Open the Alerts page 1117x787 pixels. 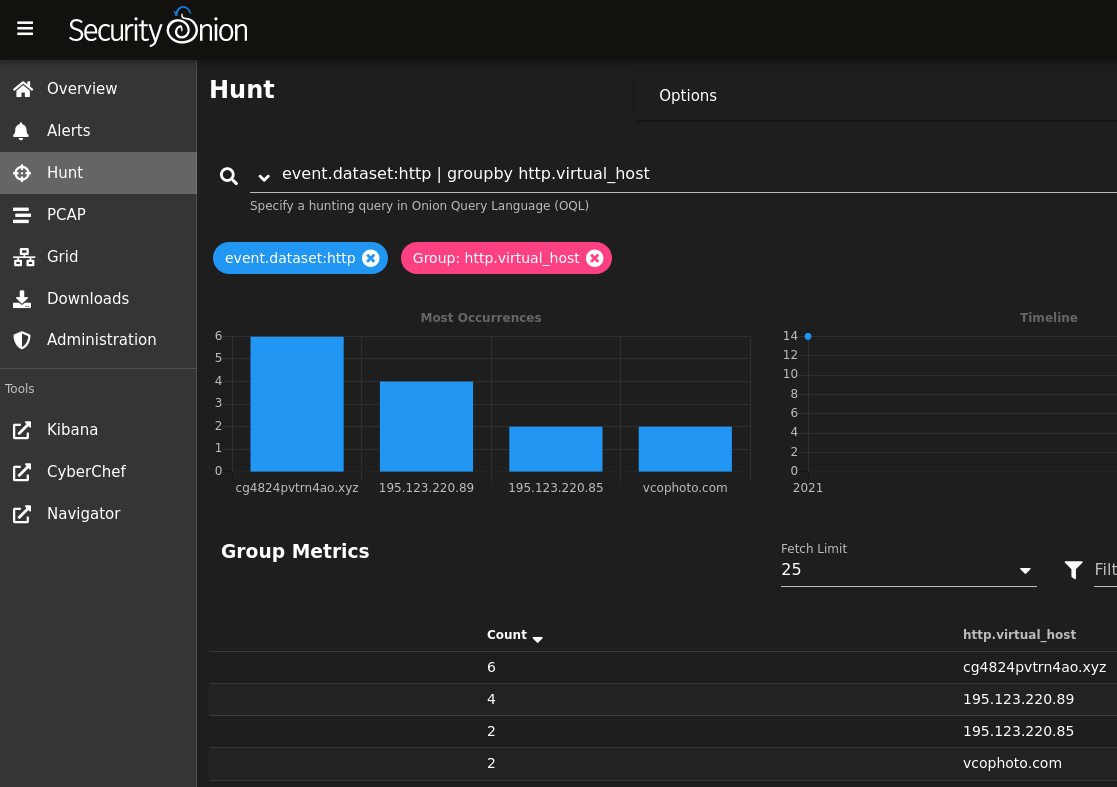(98, 130)
